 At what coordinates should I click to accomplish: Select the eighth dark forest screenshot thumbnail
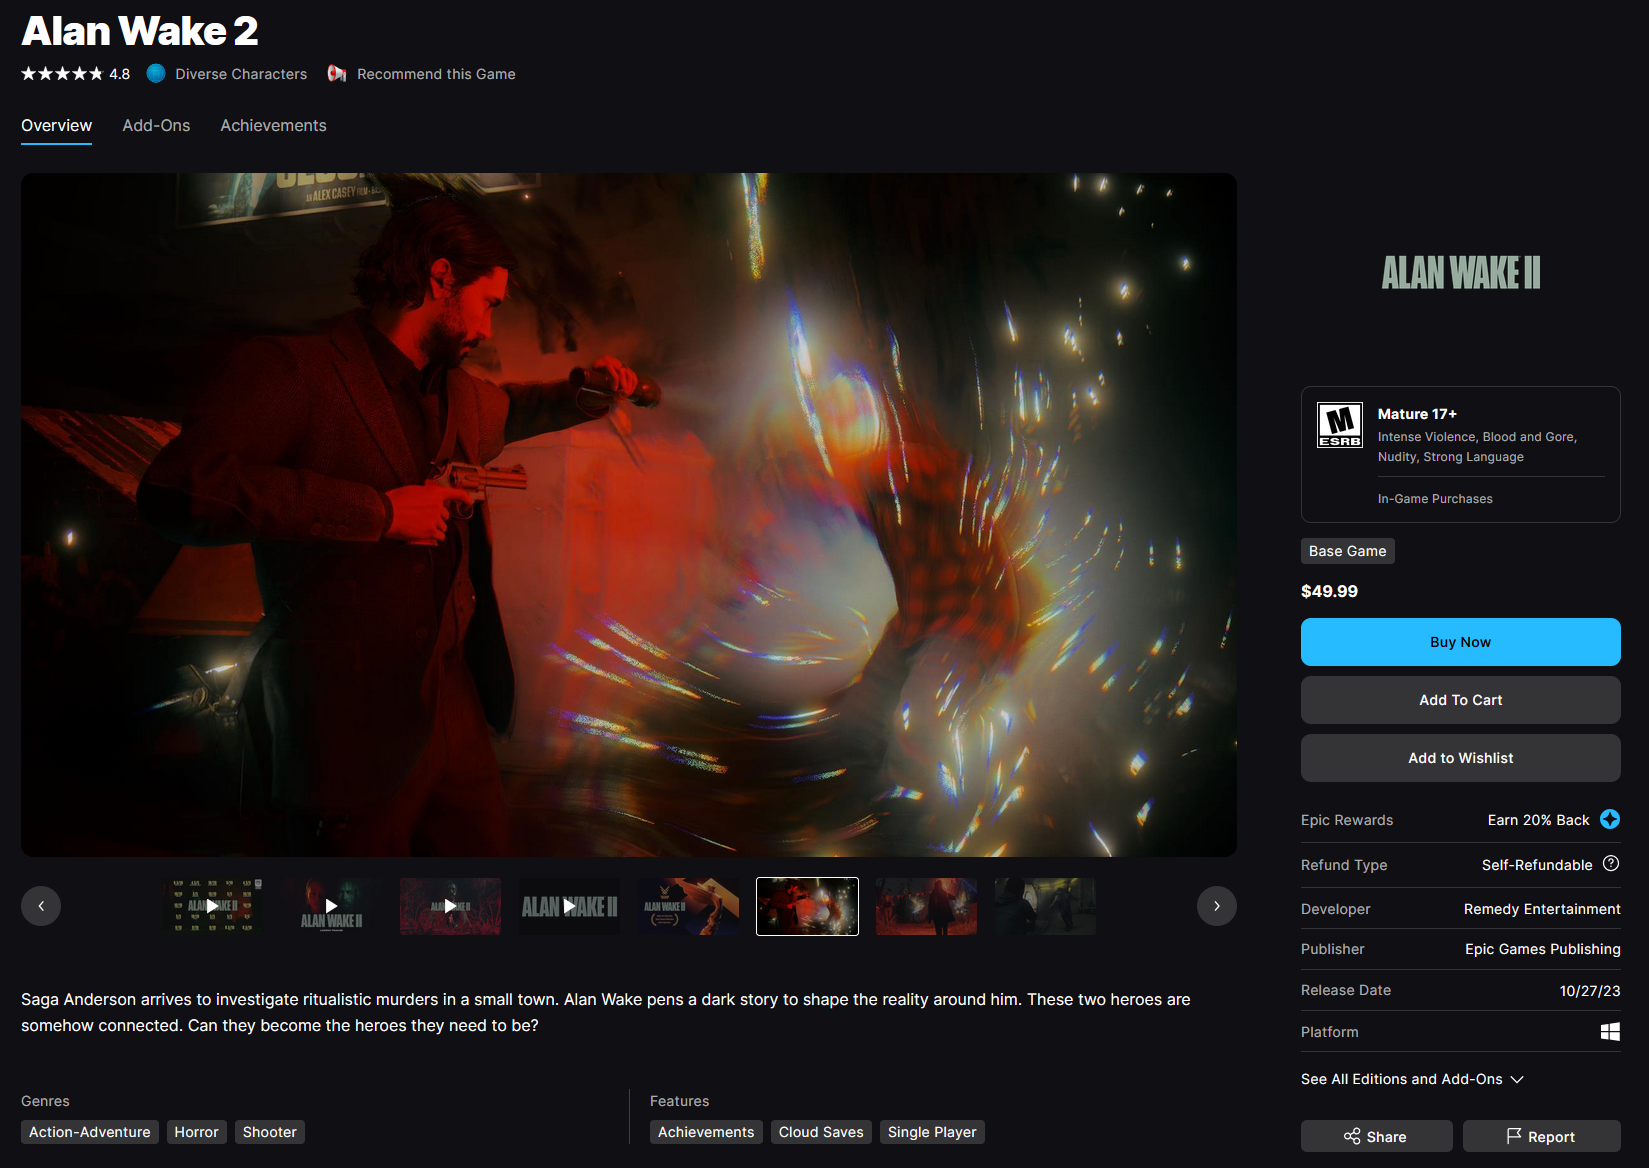[x=1045, y=906]
